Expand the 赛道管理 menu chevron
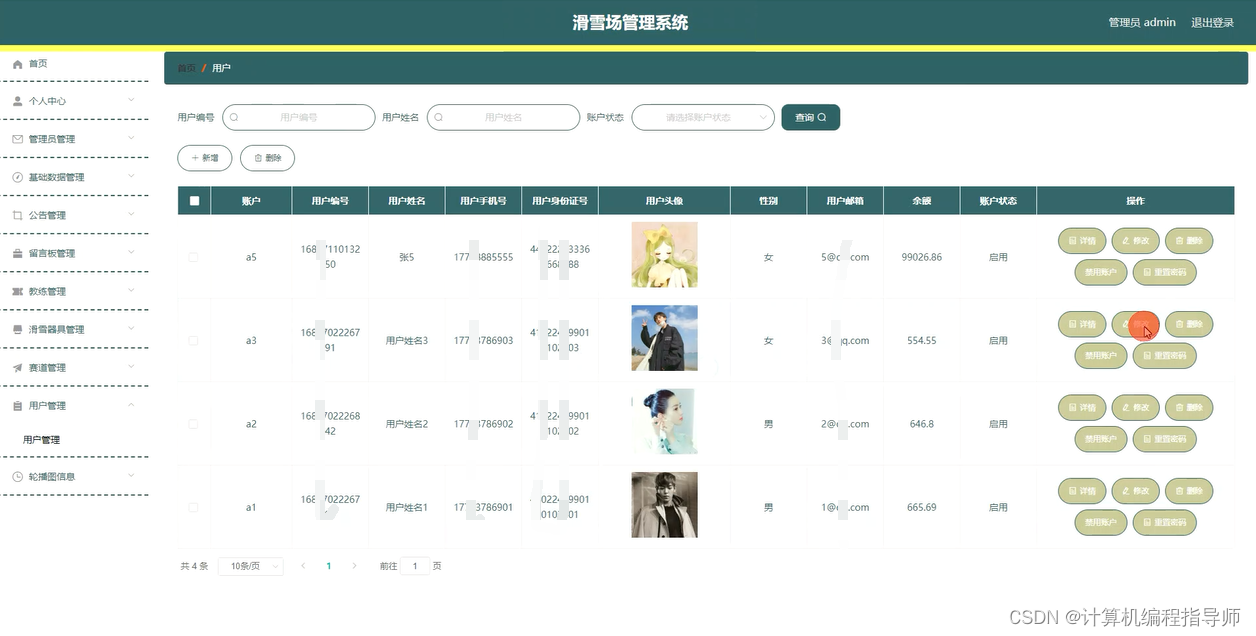Image resolution: width=1256 pixels, height=636 pixels. [x=131, y=366]
